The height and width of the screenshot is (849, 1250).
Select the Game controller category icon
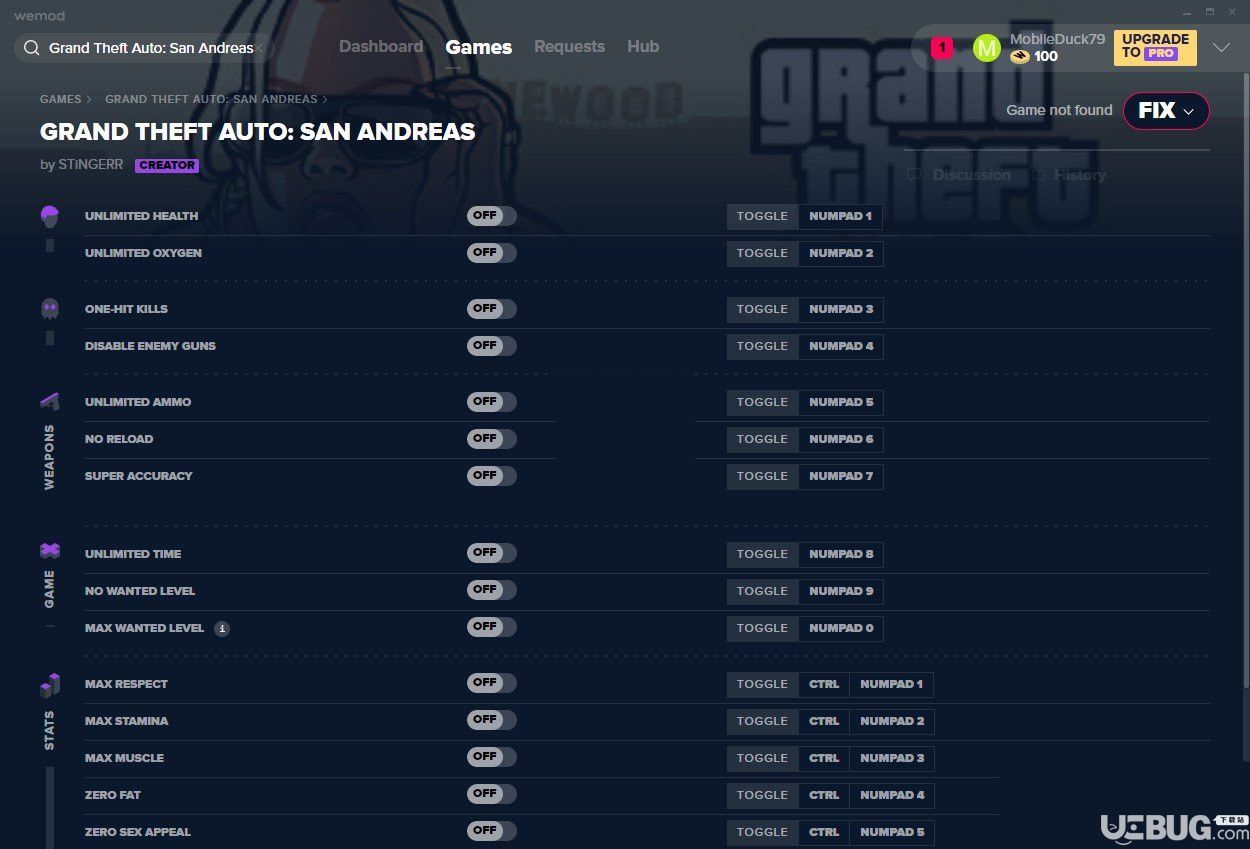49,551
